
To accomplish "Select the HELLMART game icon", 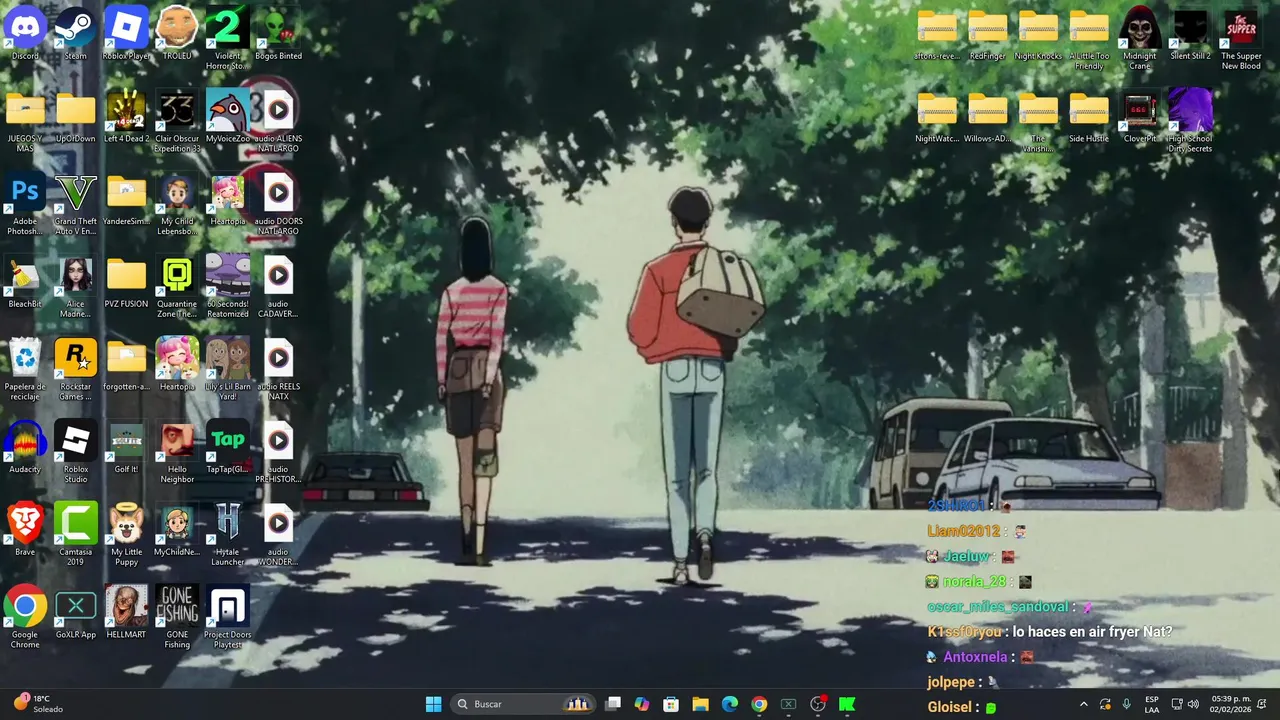I will pyautogui.click(x=127, y=613).
